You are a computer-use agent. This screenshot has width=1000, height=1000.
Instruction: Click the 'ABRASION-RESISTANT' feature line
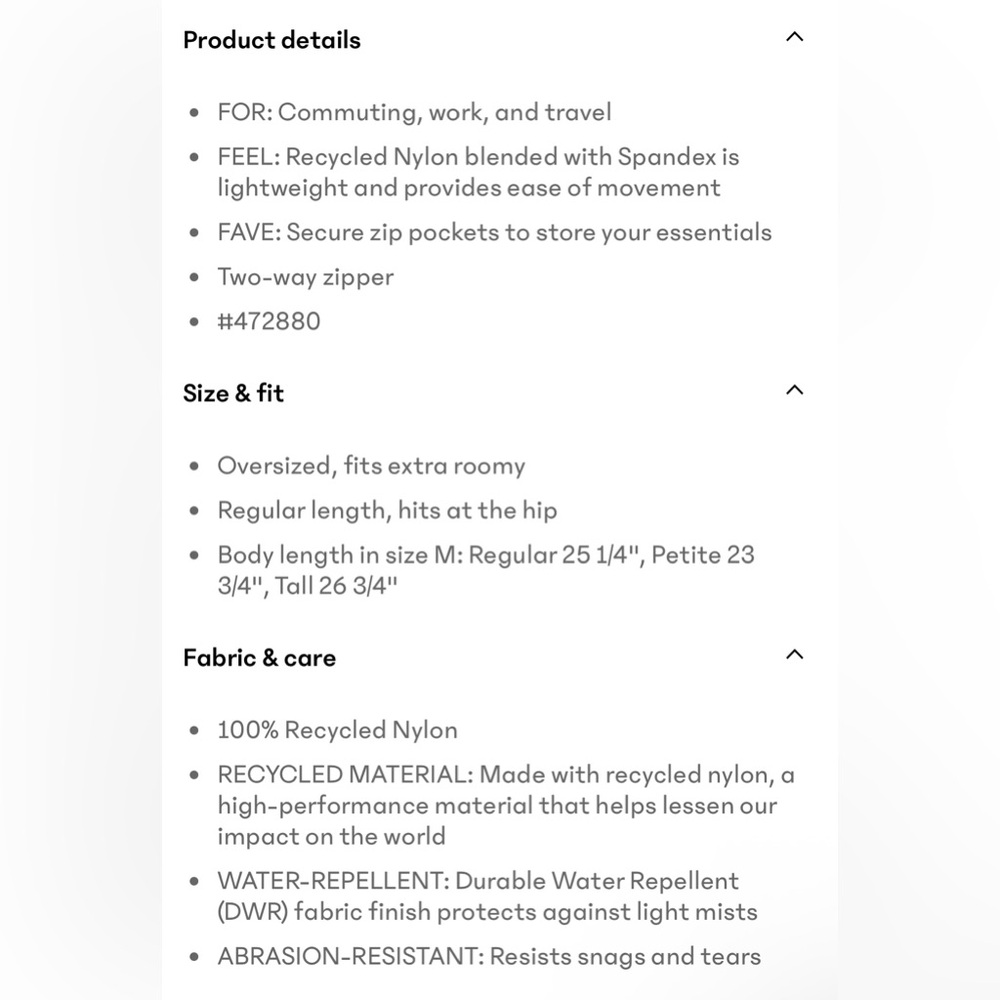click(x=489, y=957)
